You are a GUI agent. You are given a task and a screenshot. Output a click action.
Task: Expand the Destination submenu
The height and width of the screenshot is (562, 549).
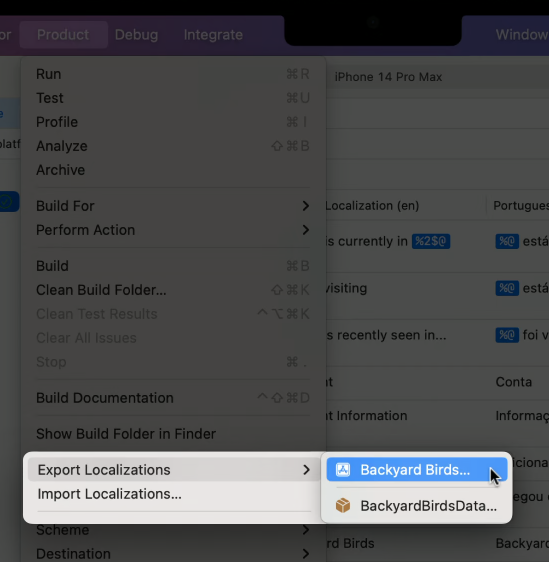tap(173, 554)
